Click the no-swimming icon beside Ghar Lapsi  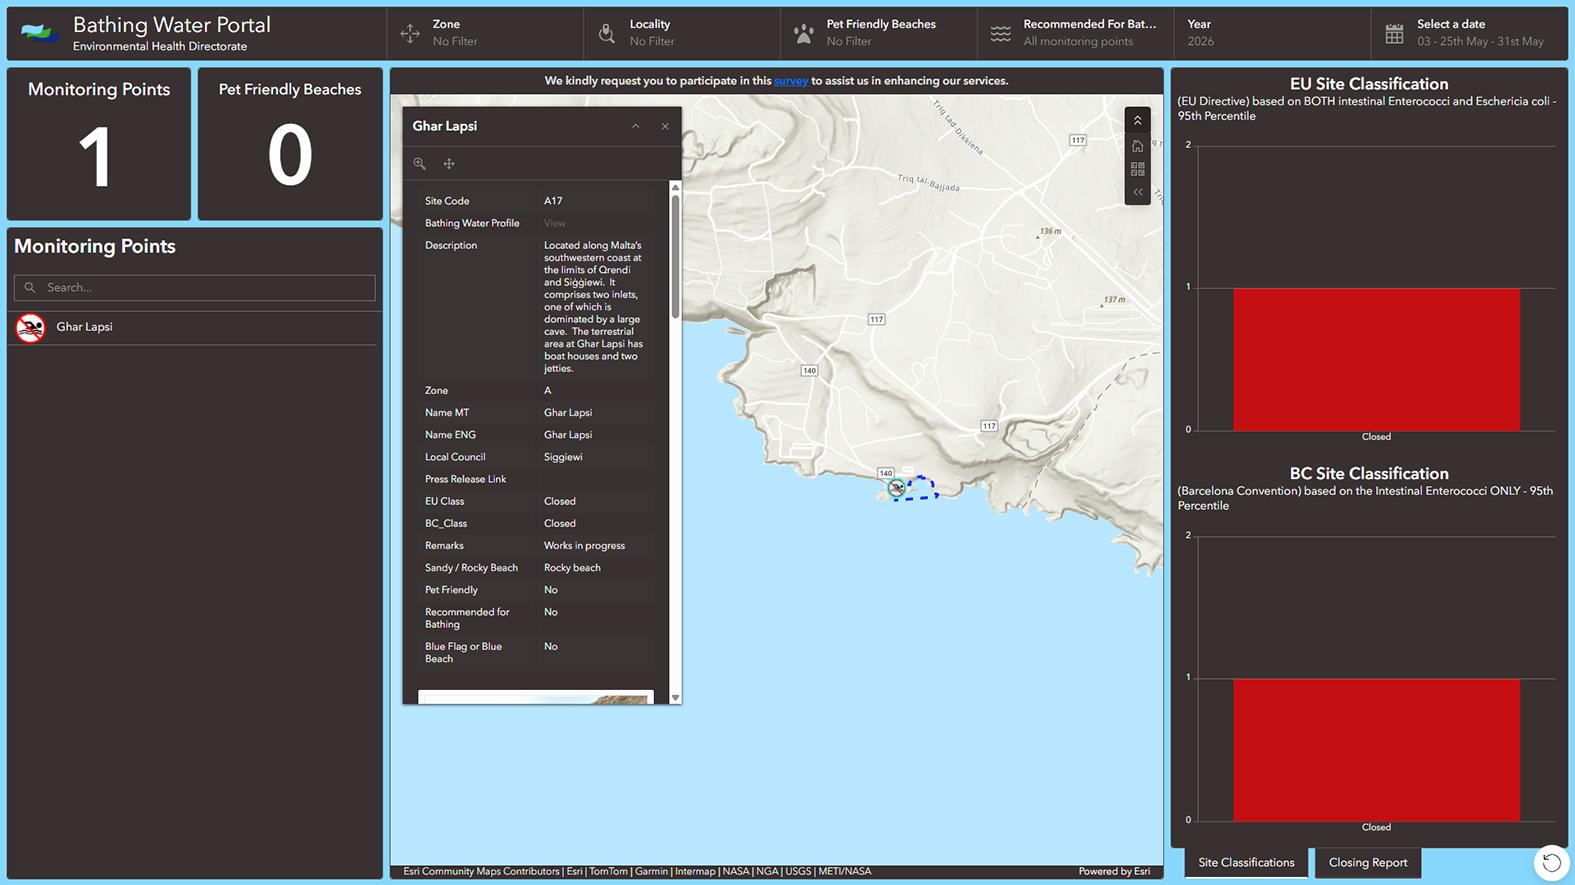[31, 328]
